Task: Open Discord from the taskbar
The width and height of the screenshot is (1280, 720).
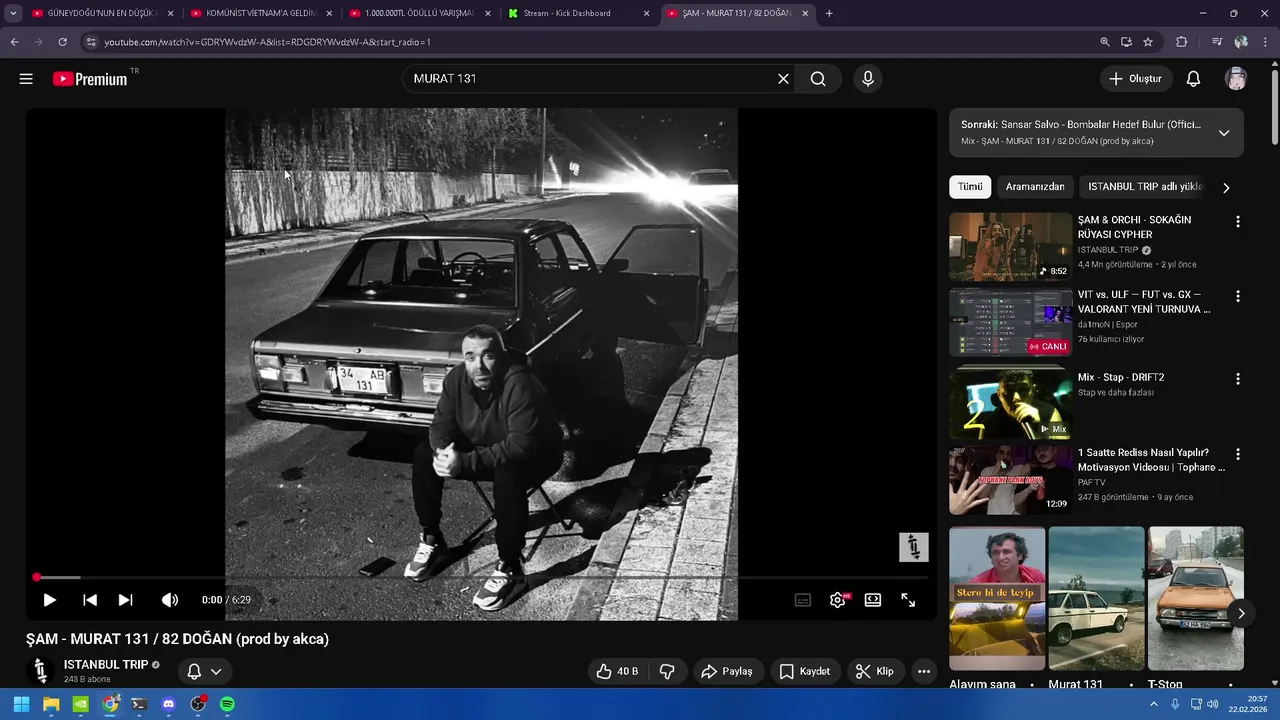Action: (x=168, y=704)
